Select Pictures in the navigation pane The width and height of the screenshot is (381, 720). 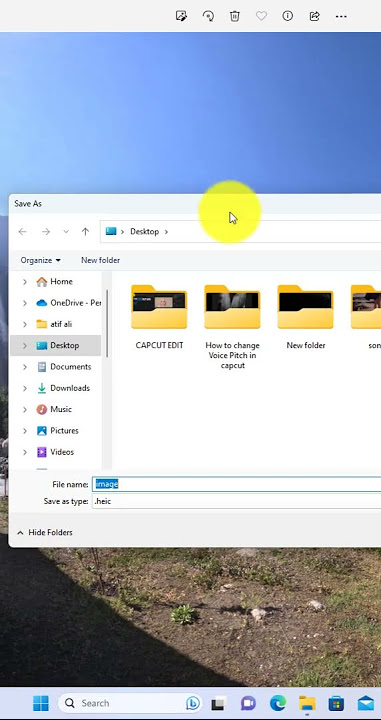[x=58, y=431]
